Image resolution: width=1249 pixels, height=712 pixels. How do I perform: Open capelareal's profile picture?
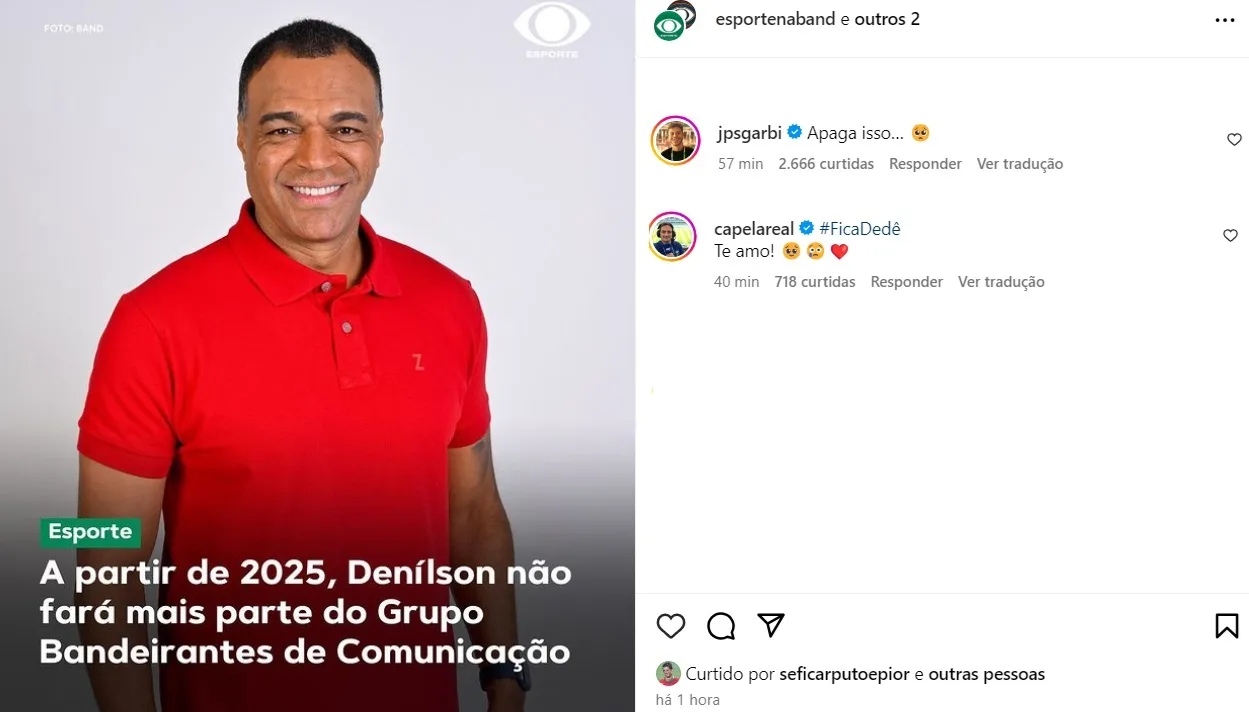[x=672, y=237]
